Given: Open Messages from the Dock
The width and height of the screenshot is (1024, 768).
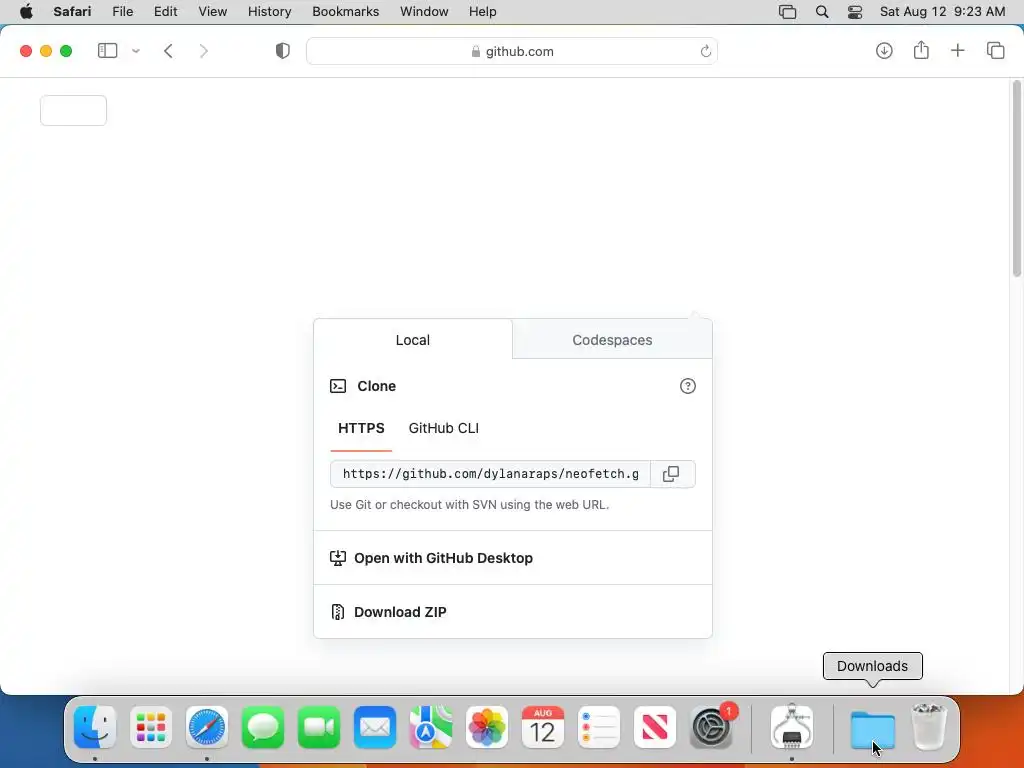Looking at the screenshot, I should pos(263,728).
